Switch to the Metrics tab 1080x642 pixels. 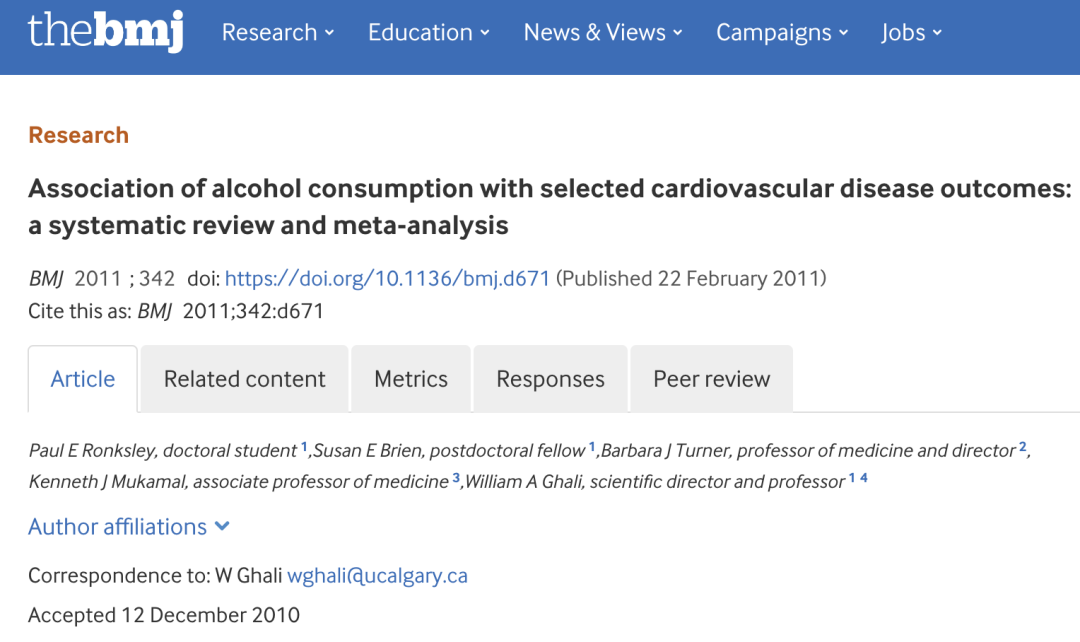click(x=411, y=379)
